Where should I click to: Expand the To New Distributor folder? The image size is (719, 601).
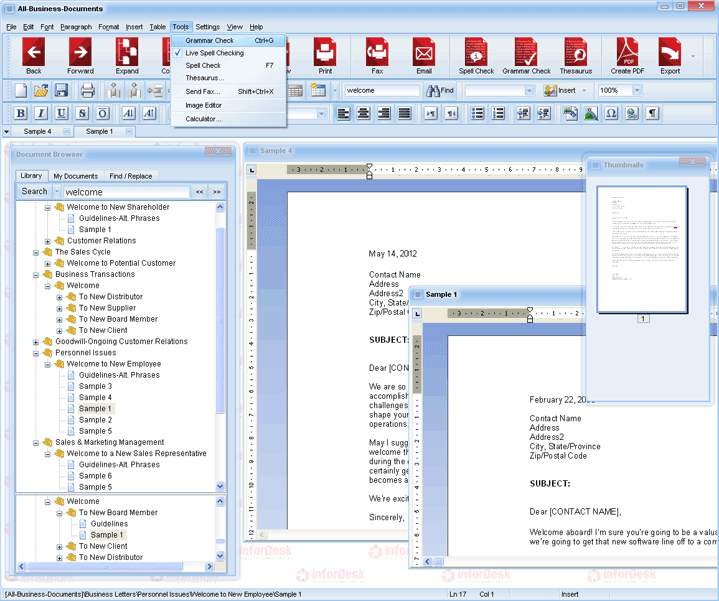(x=59, y=298)
